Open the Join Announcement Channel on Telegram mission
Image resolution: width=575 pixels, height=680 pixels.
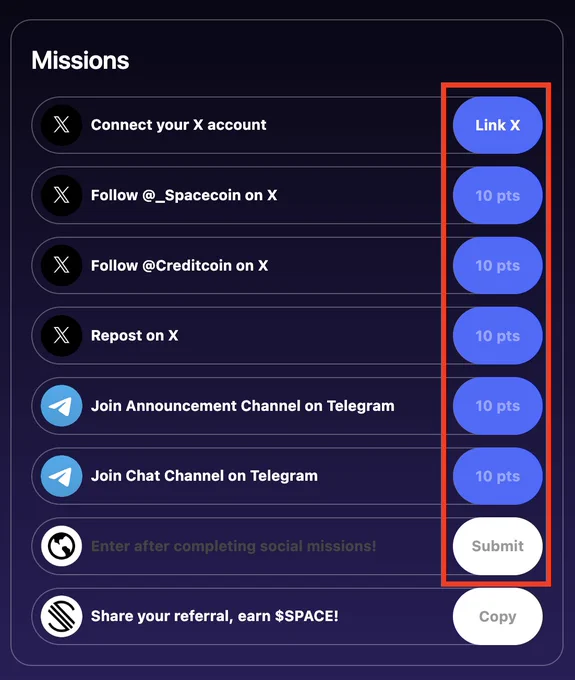point(243,406)
